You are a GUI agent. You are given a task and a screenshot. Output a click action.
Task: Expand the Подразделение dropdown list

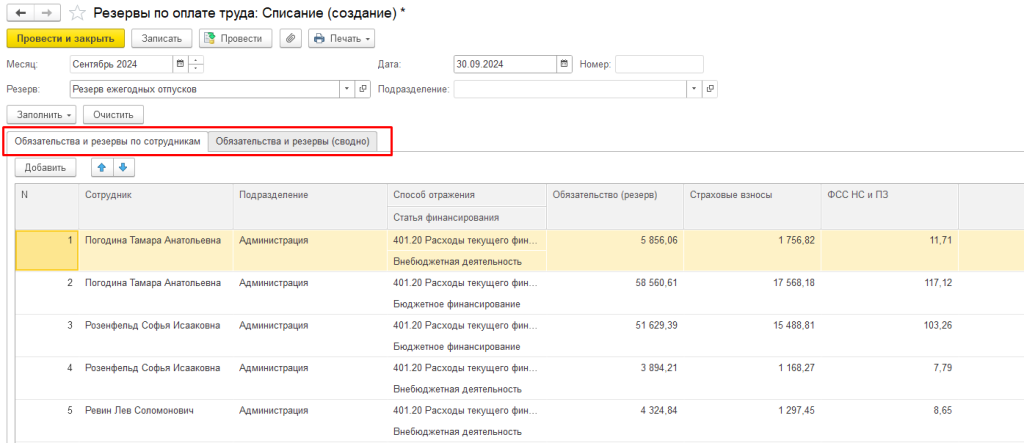[x=694, y=89]
